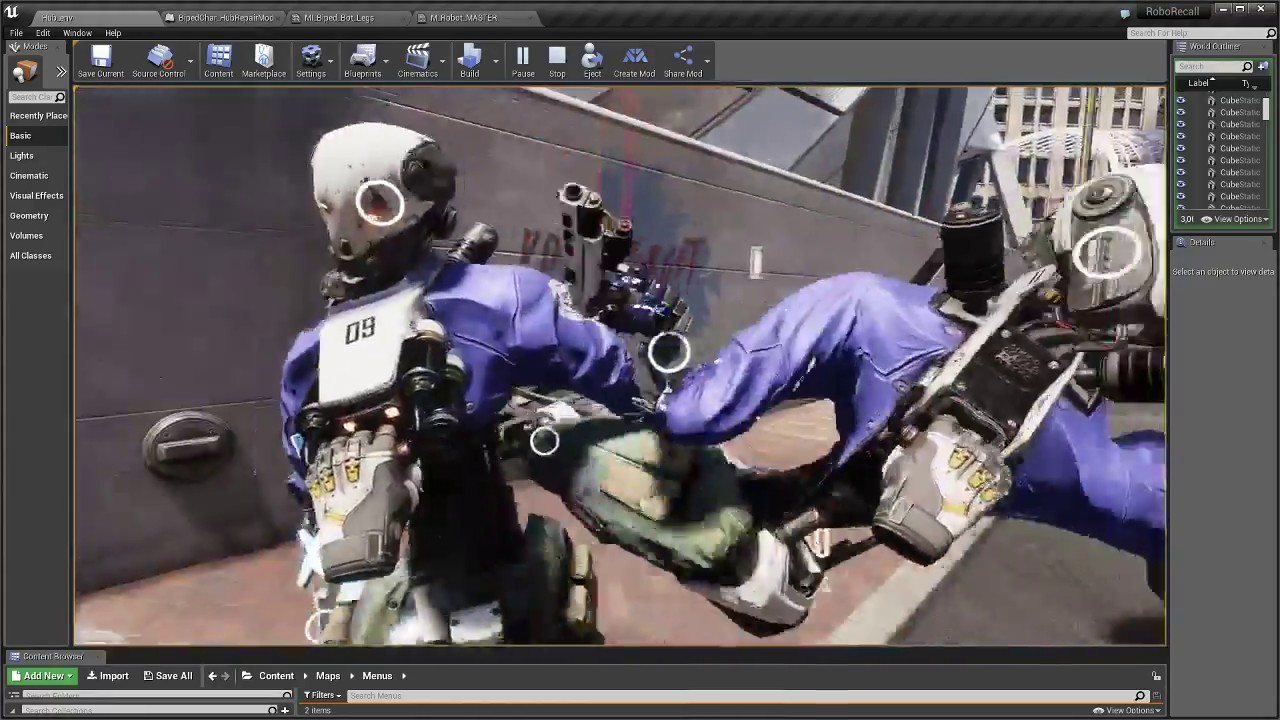
Task: Open World Outliner View Options dropdown
Action: click(x=1235, y=219)
